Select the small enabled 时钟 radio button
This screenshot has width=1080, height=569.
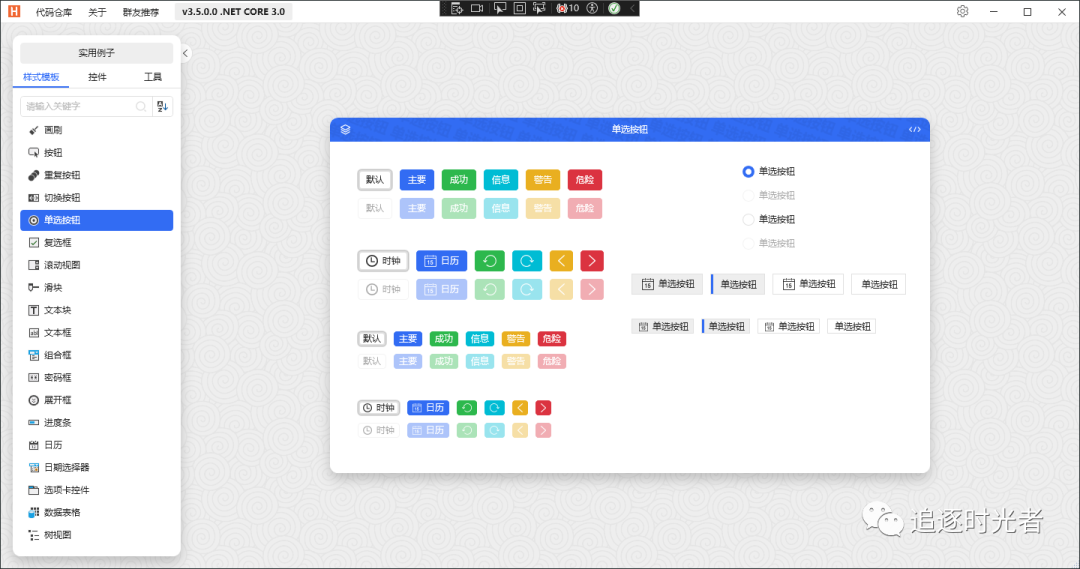pyautogui.click(x=379, y=408)
